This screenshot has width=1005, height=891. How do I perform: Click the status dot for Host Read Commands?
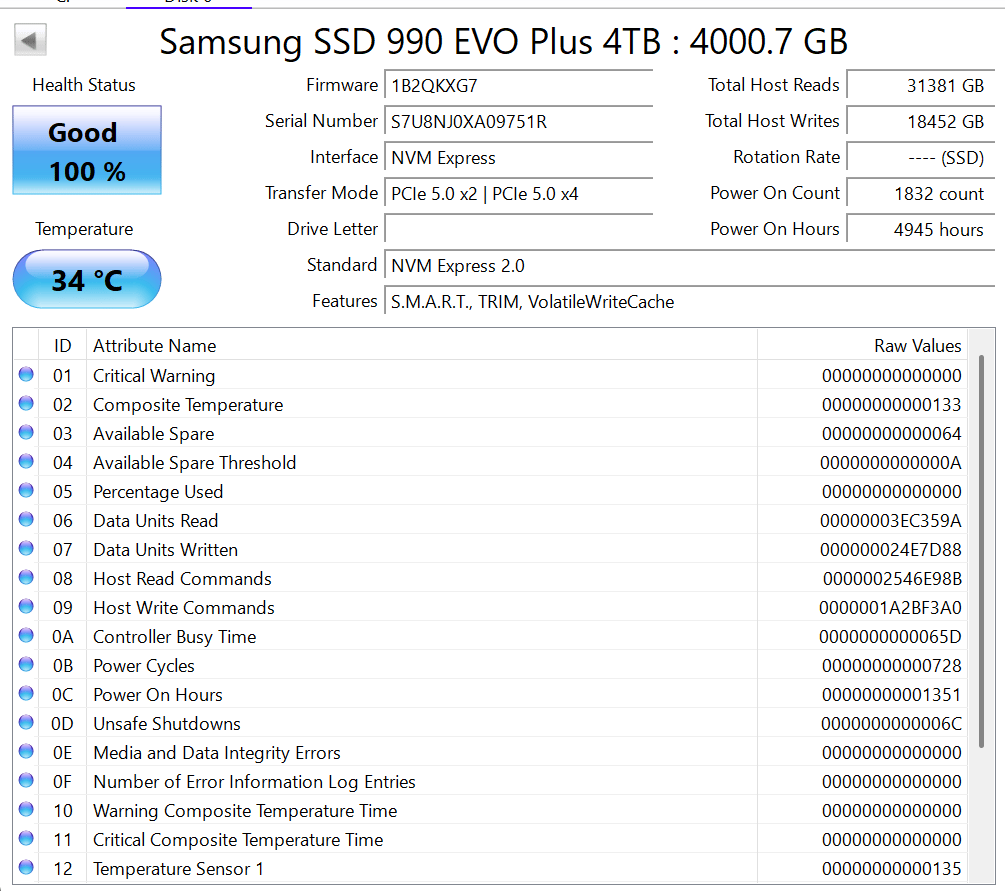coord(26,577)
